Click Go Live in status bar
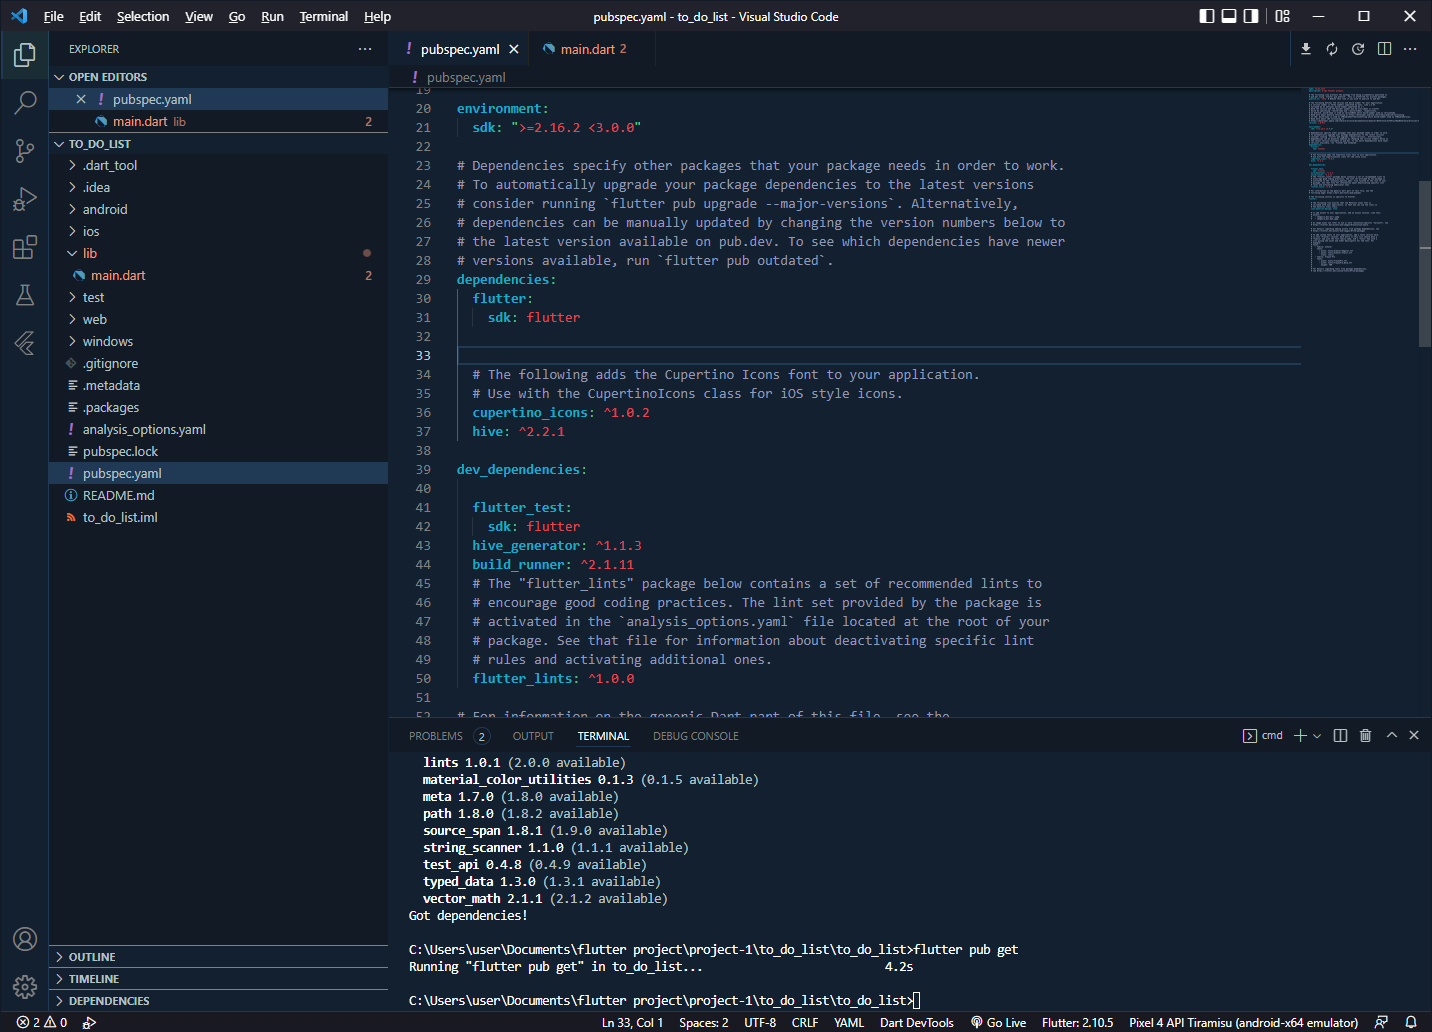 [x=998, y=1022]
